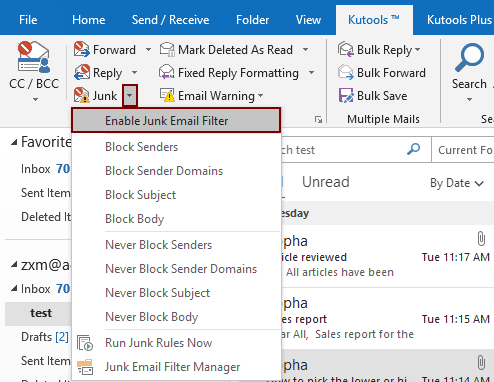Choose Never Block Body
This screenshot has width=494, height=382.
(176, 317)
